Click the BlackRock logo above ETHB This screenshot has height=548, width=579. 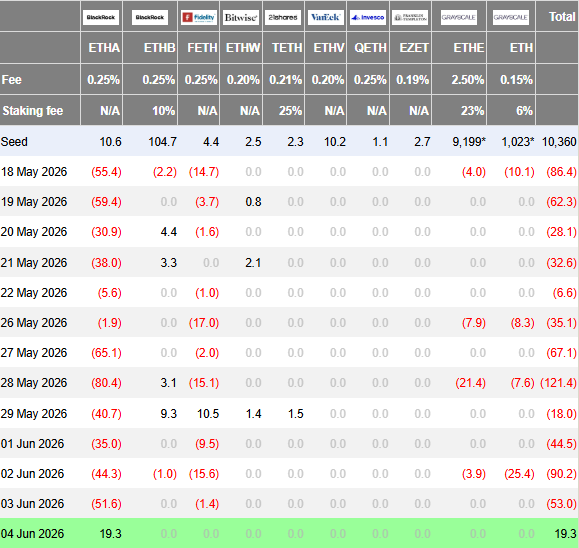(x=150, y=17)
